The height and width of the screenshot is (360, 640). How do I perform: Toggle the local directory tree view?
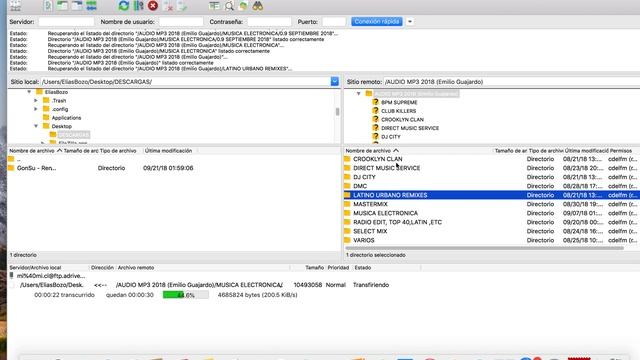coord(62,6)
